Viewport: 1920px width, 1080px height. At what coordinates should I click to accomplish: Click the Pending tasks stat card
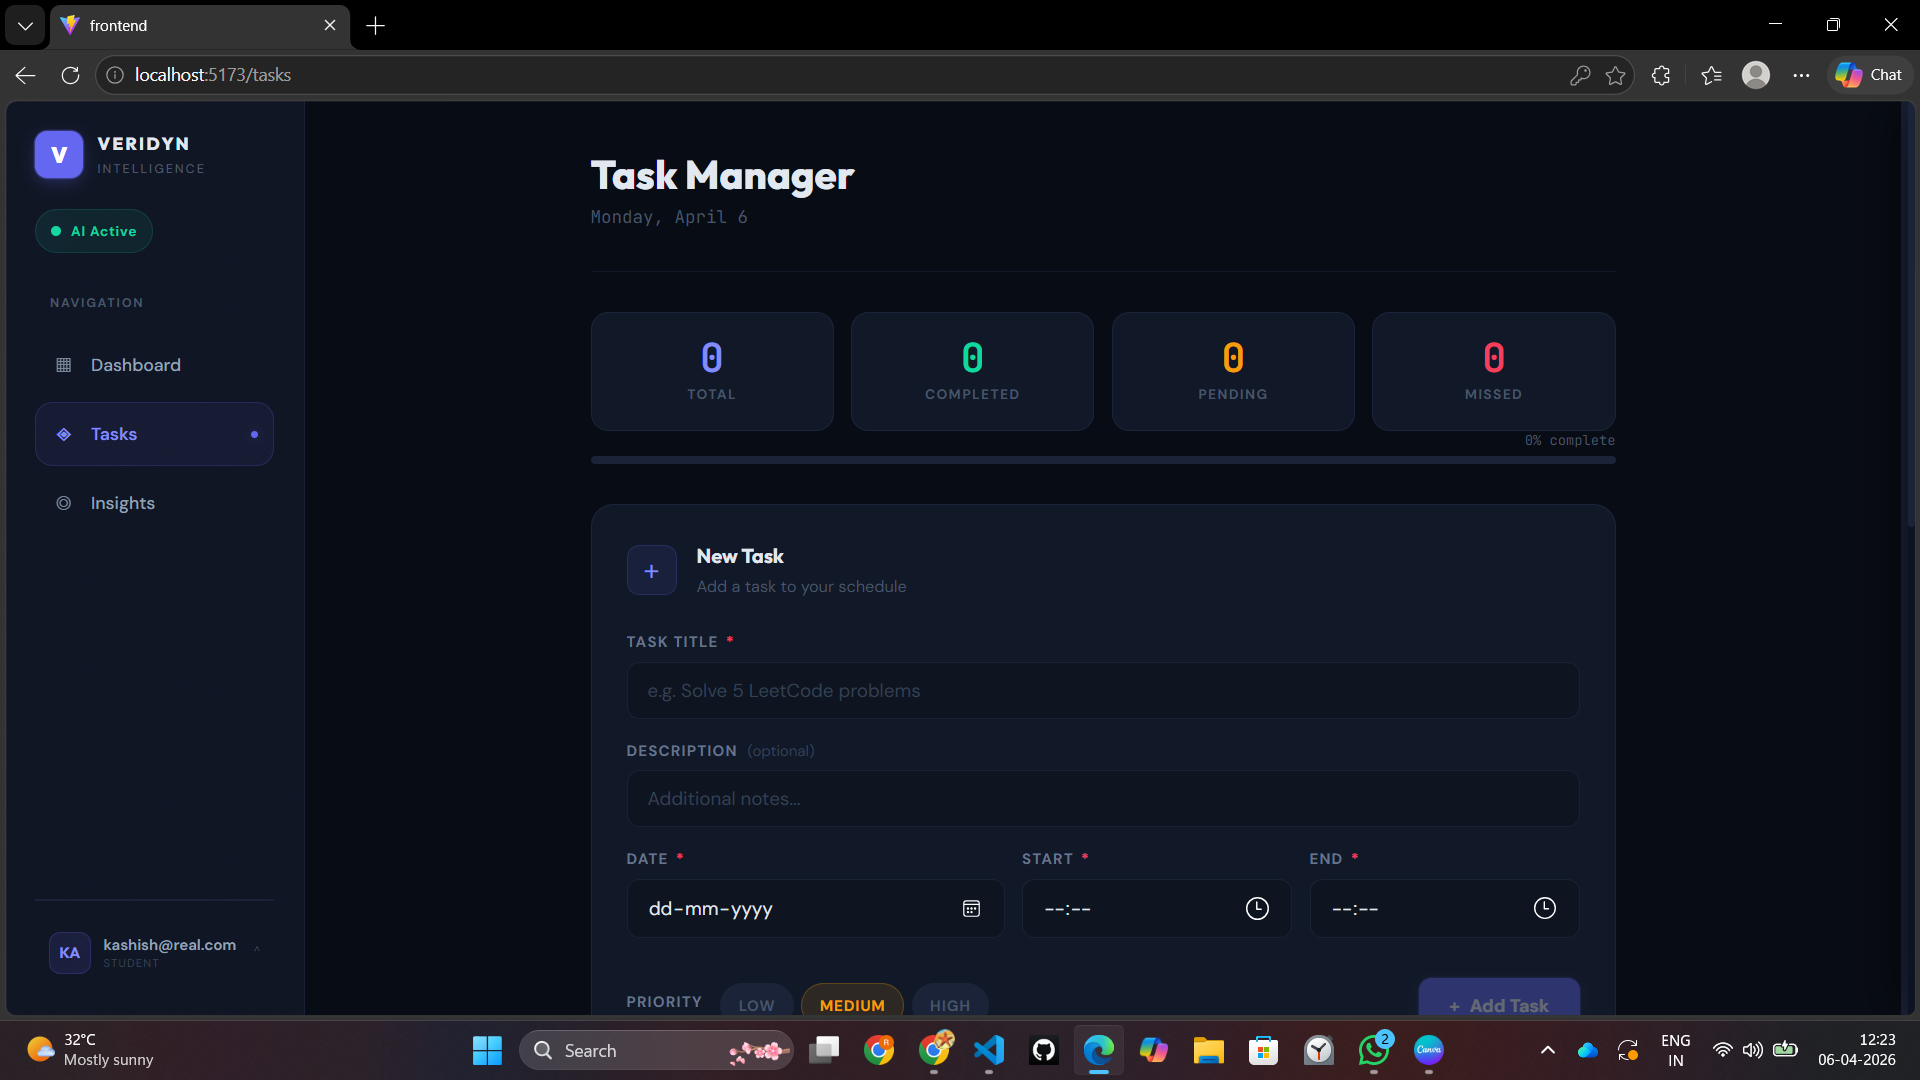1233,372
